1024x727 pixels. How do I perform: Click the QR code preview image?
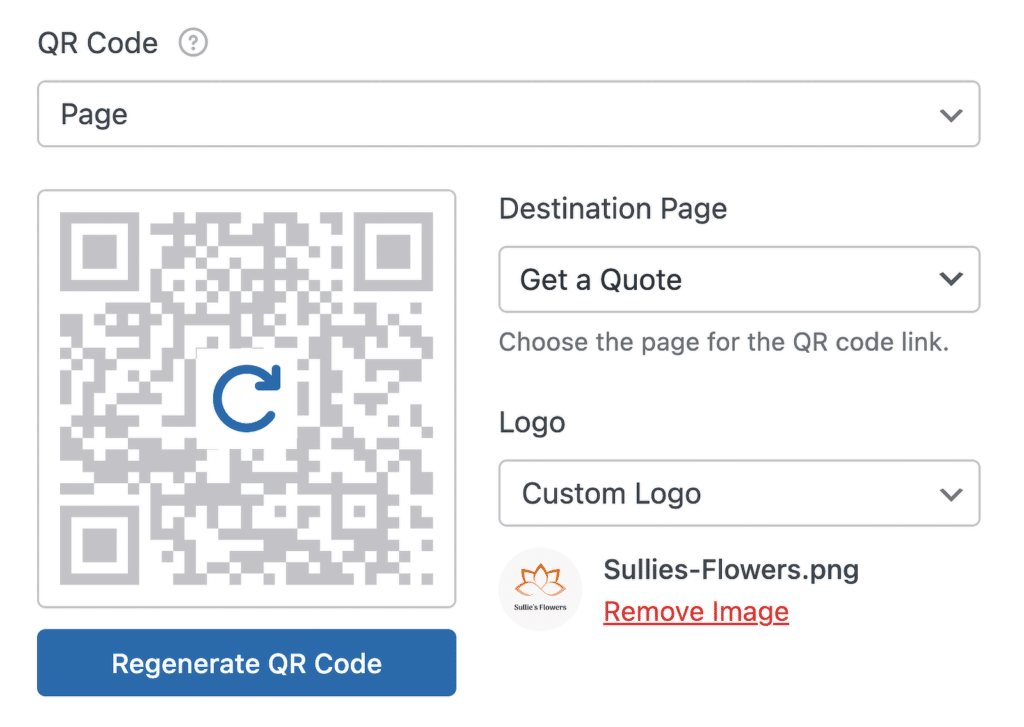click(x=247, y=398)
